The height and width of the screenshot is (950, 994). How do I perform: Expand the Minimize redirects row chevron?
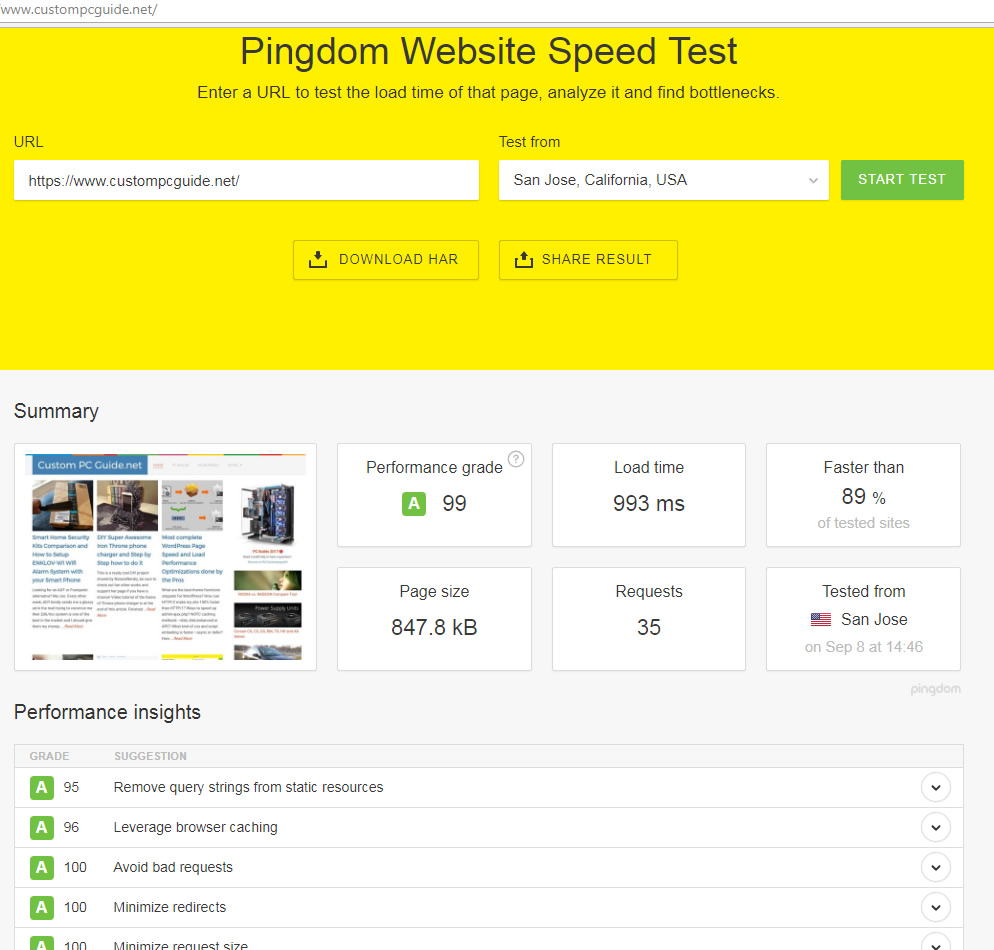click(x=935, y=908)
